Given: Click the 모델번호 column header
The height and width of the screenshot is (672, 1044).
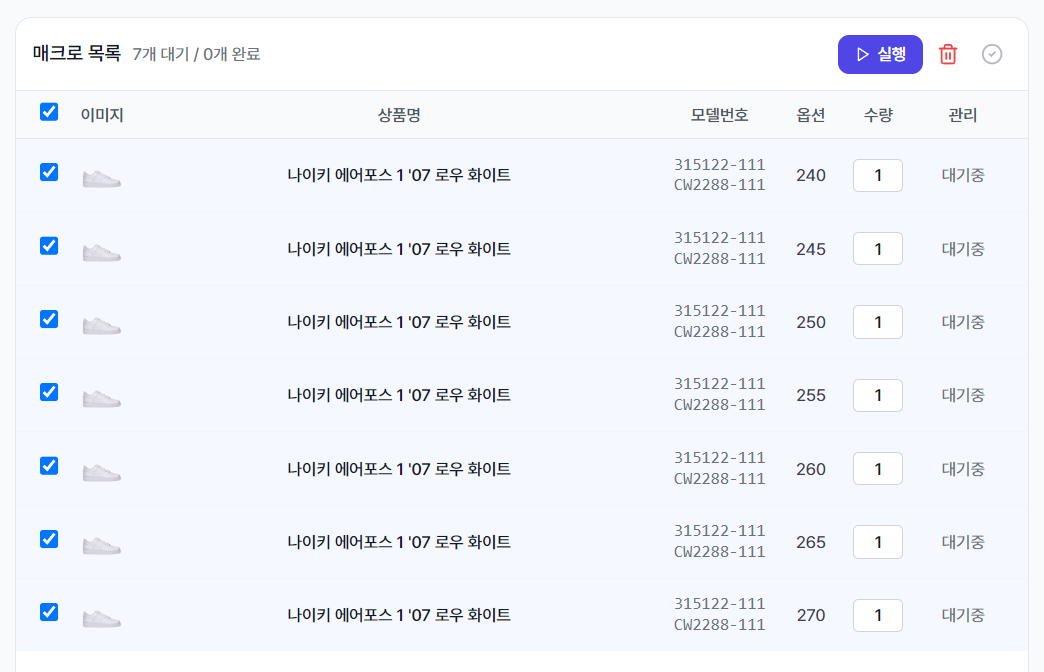Looking at the screenshot, I should [x=719, y=115].
